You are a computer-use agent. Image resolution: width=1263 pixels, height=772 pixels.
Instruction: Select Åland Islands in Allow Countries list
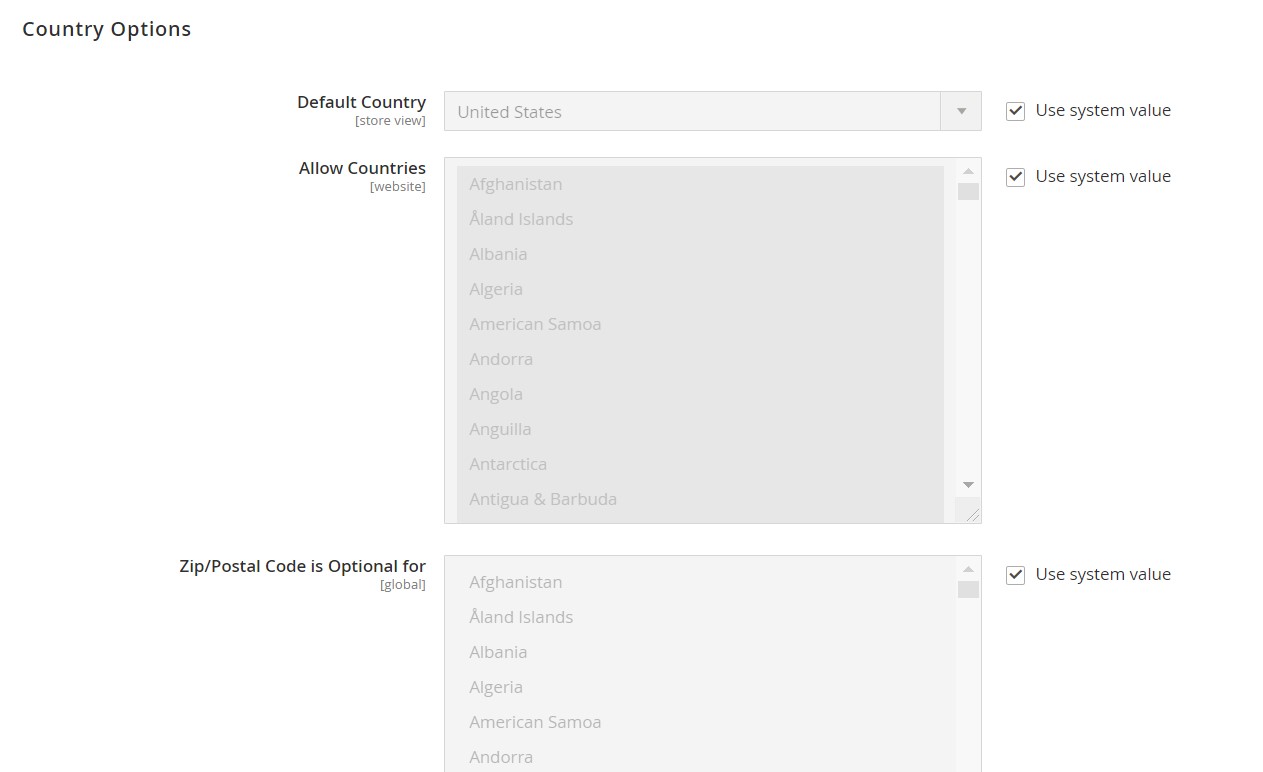point(521,219)
